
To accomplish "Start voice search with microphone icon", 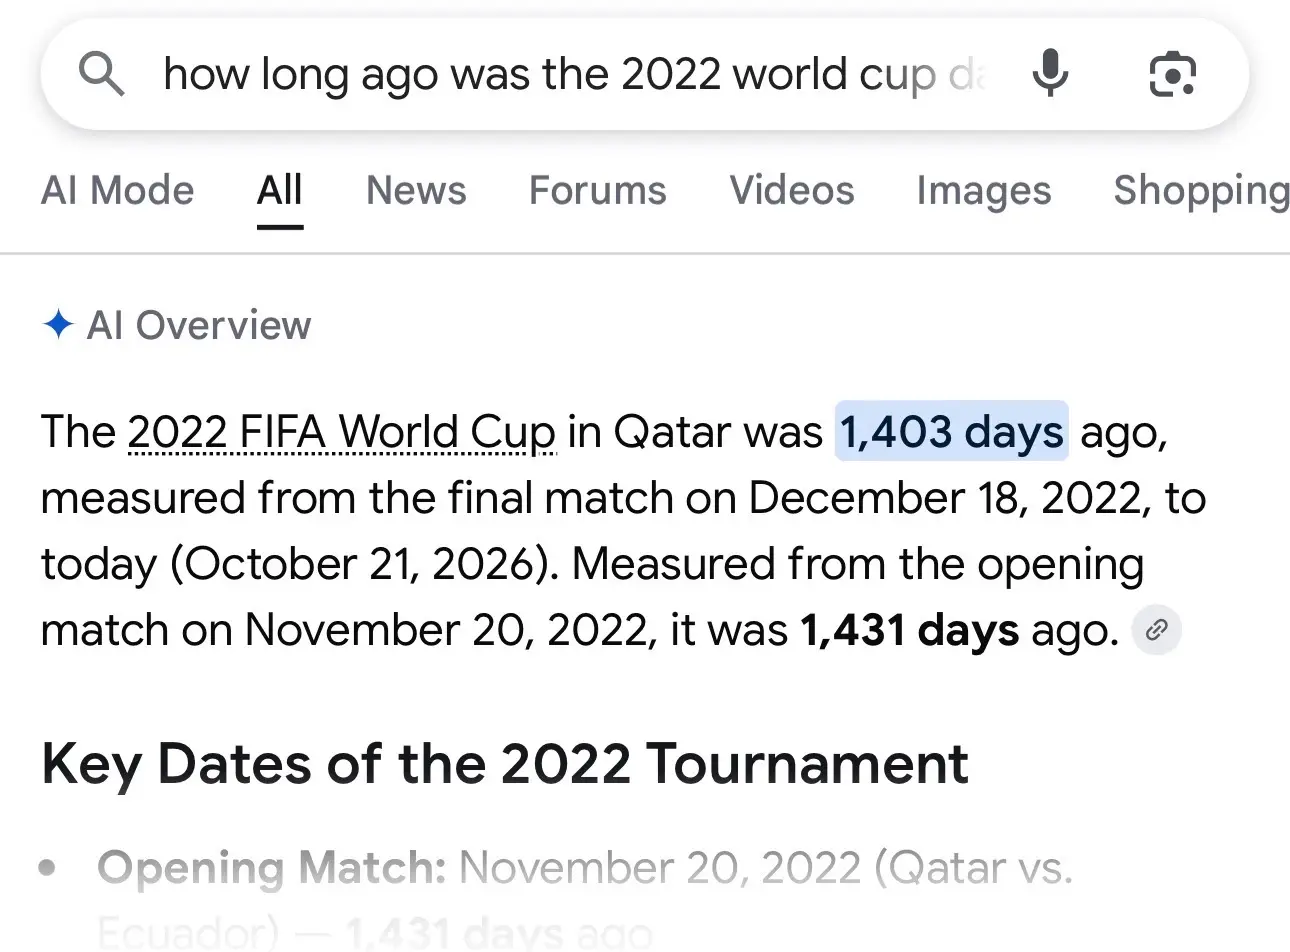I will [1049, 73].
